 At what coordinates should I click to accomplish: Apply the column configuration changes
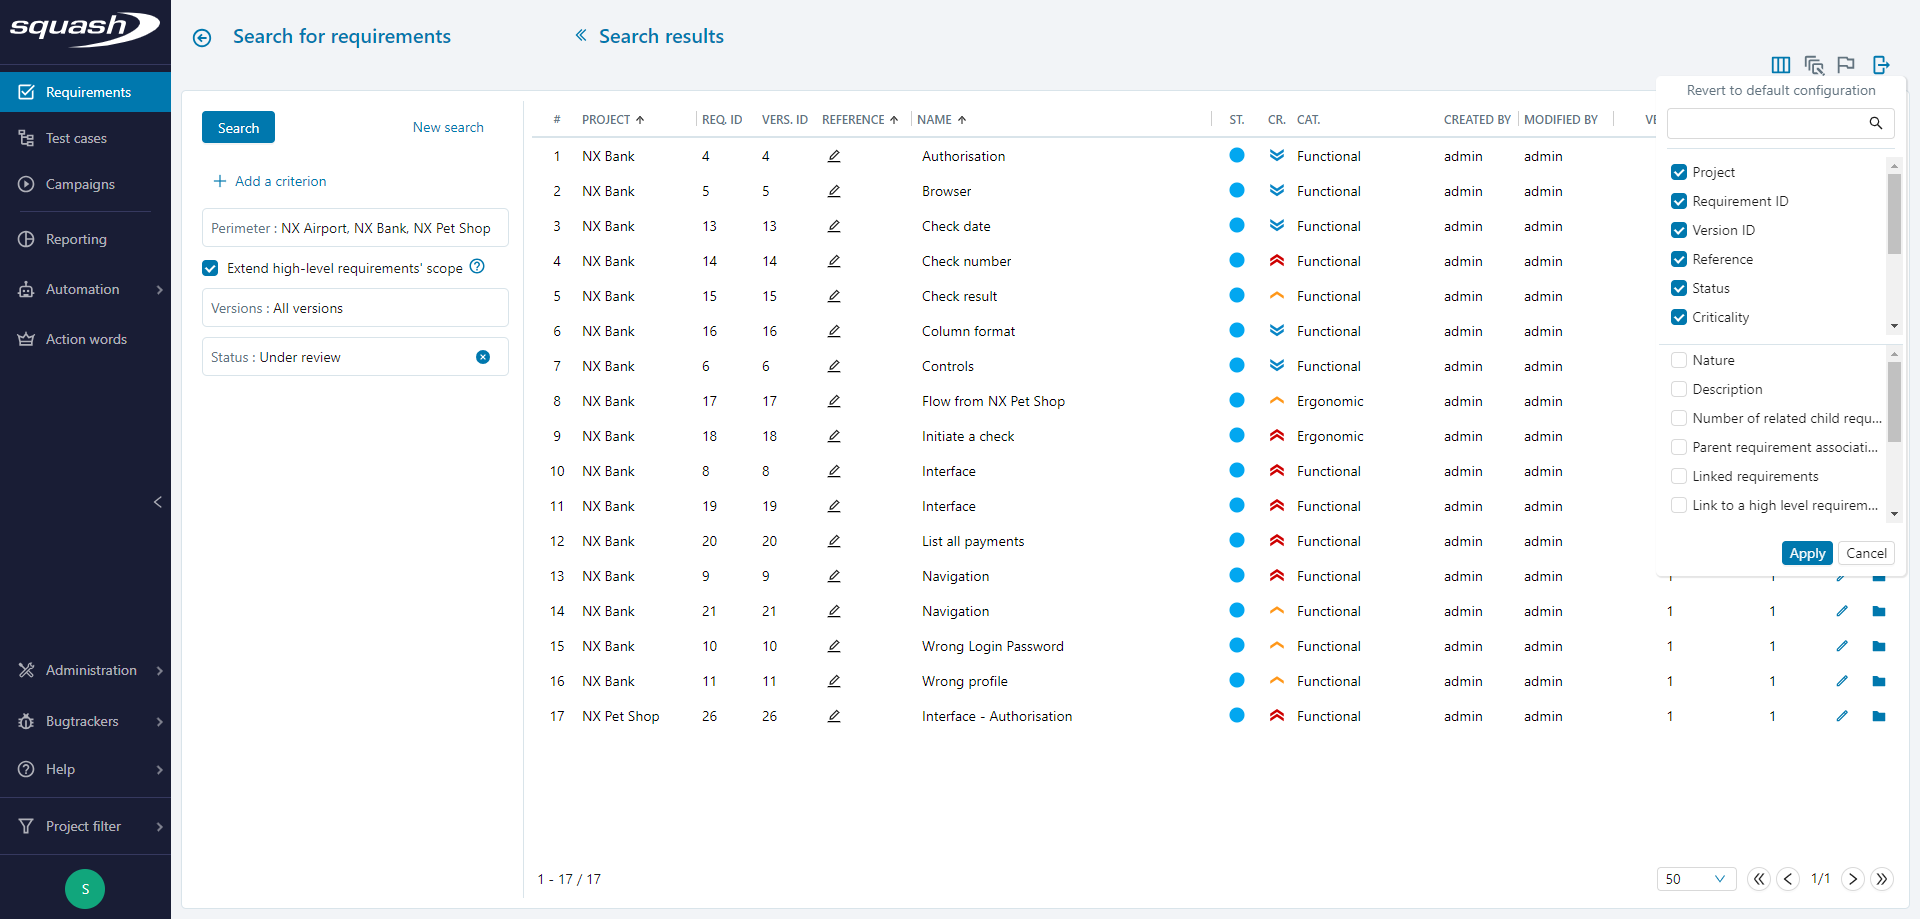coord(1807,553)
